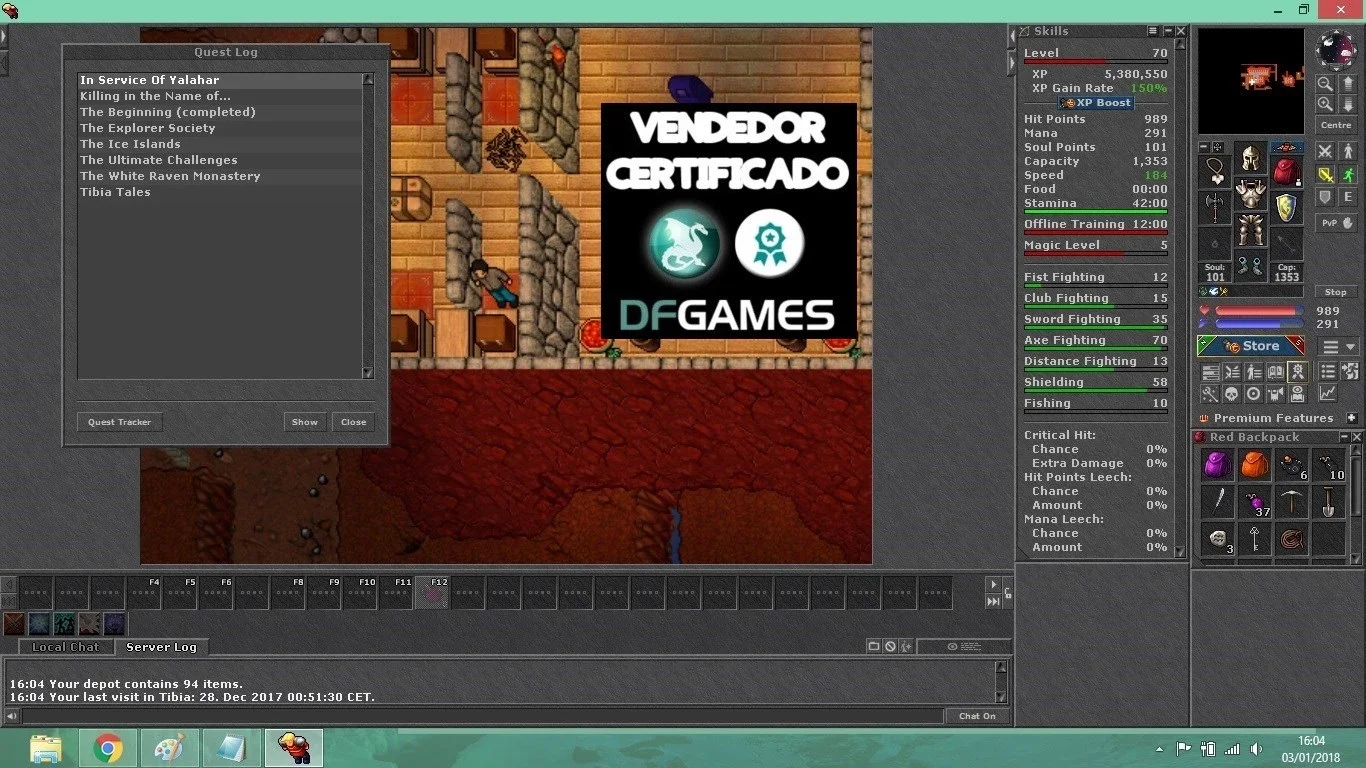Collapse the equipment inventory with minus button
The image size is (1366, 768).
(1204, 147)
